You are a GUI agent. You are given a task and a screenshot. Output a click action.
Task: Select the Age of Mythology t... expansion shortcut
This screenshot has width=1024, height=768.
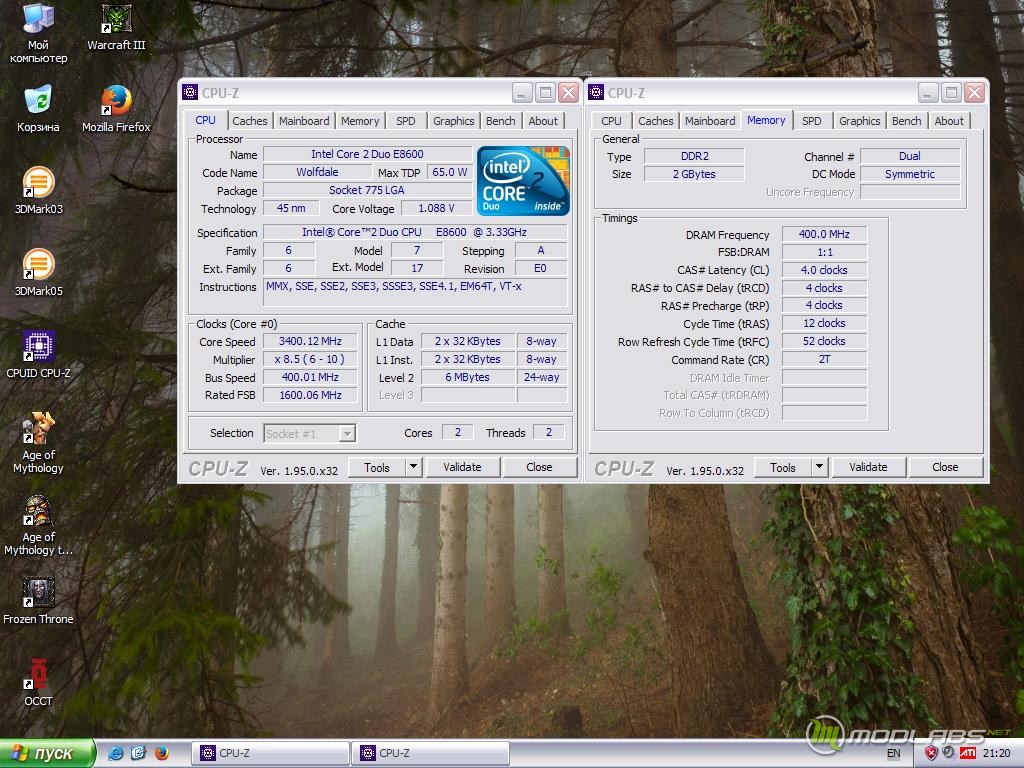39,525
